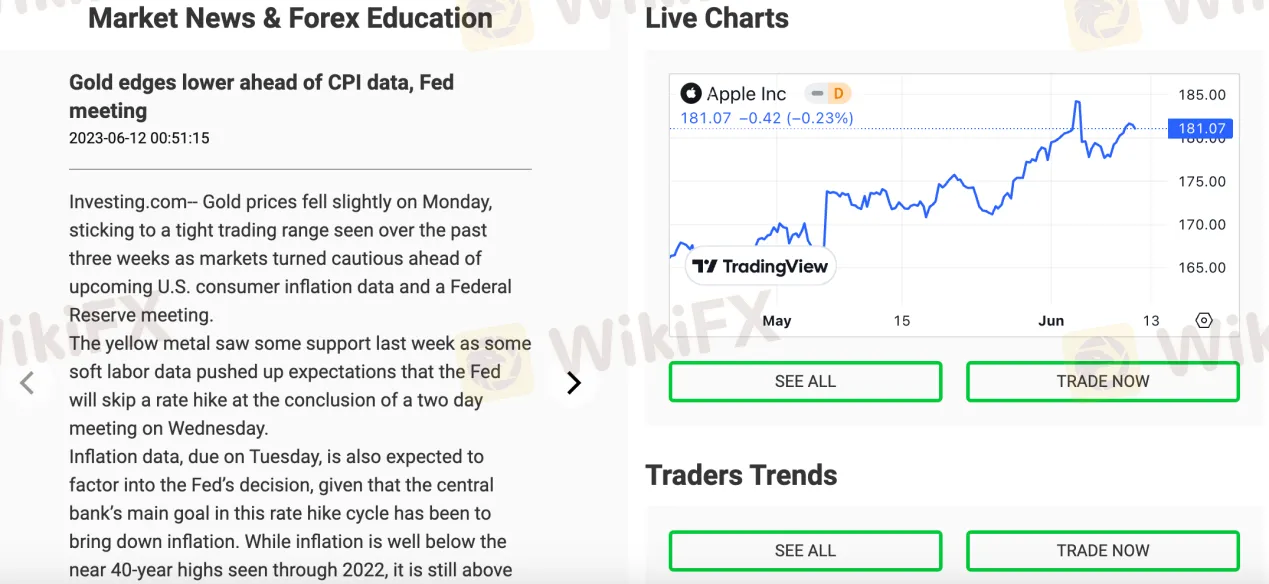
Task: Advance to the next news article arrow
Action: click(573, 382)
